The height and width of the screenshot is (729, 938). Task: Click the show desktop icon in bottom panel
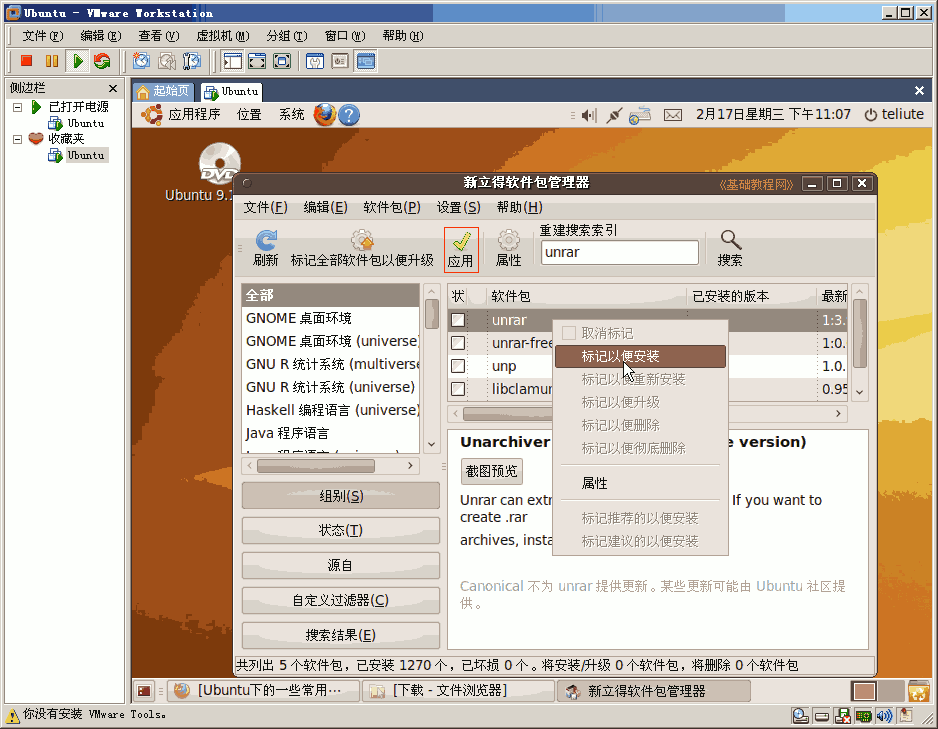pyautogui.click(x=144, y=691)
